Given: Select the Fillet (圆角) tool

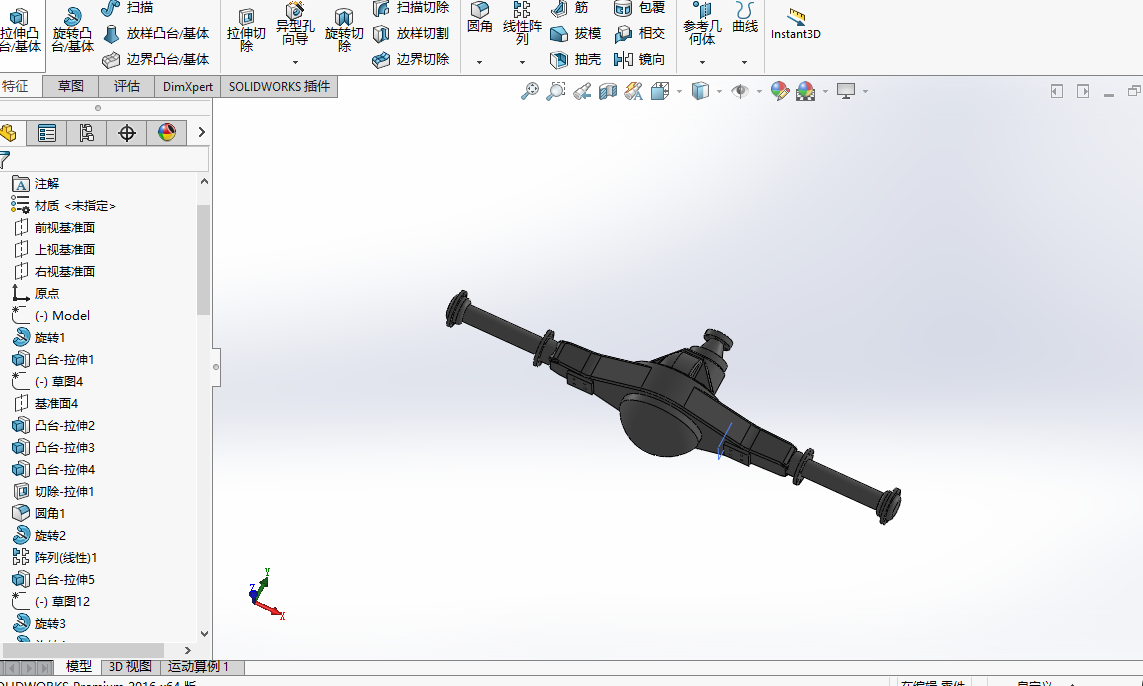Looking at the screenshot, I should click(x=480, y=18).
